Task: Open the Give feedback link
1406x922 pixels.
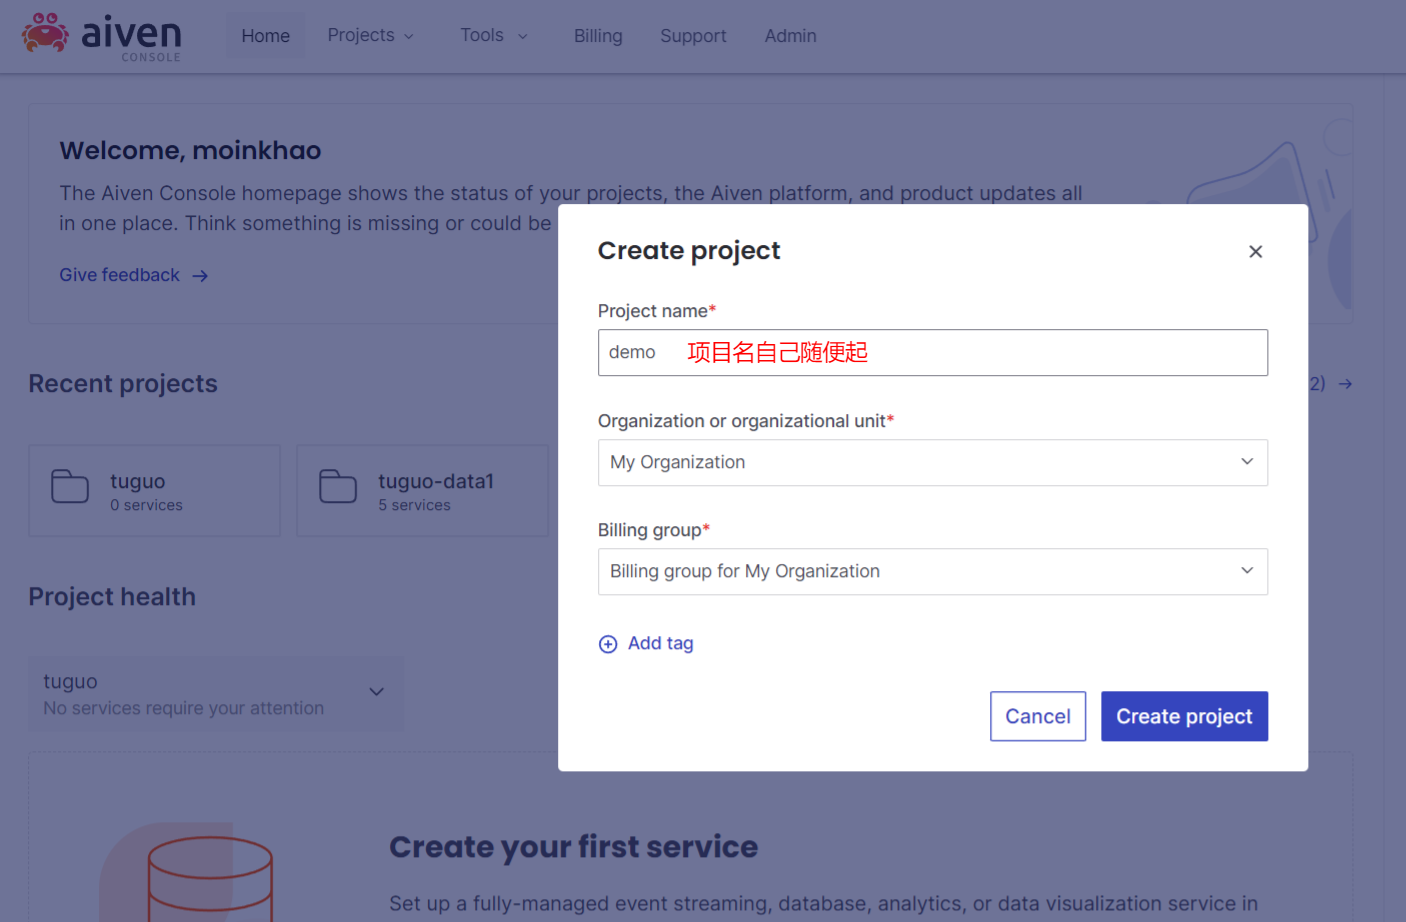Action: [x=120, y=275]
